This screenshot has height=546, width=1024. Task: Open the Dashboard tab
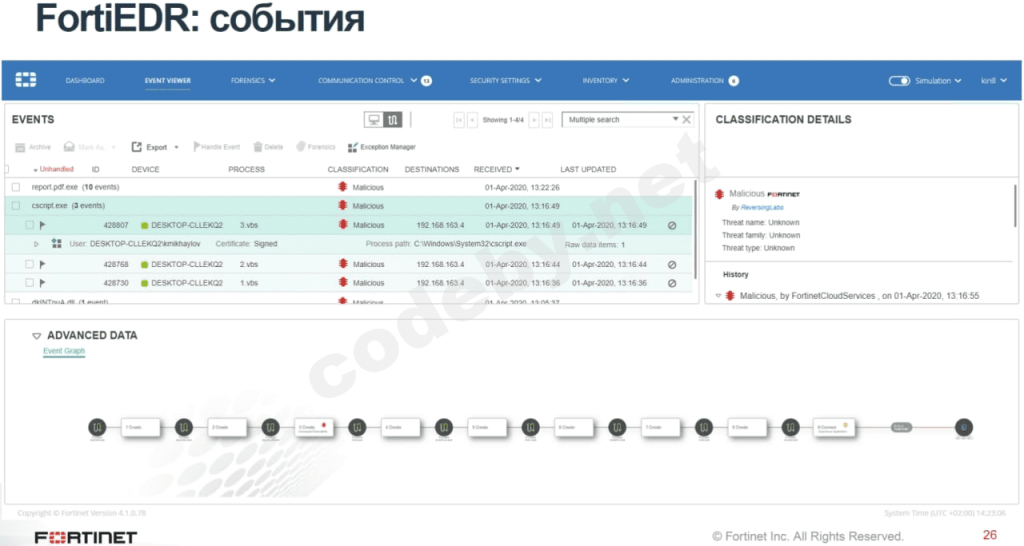click(x=85, y=80)
